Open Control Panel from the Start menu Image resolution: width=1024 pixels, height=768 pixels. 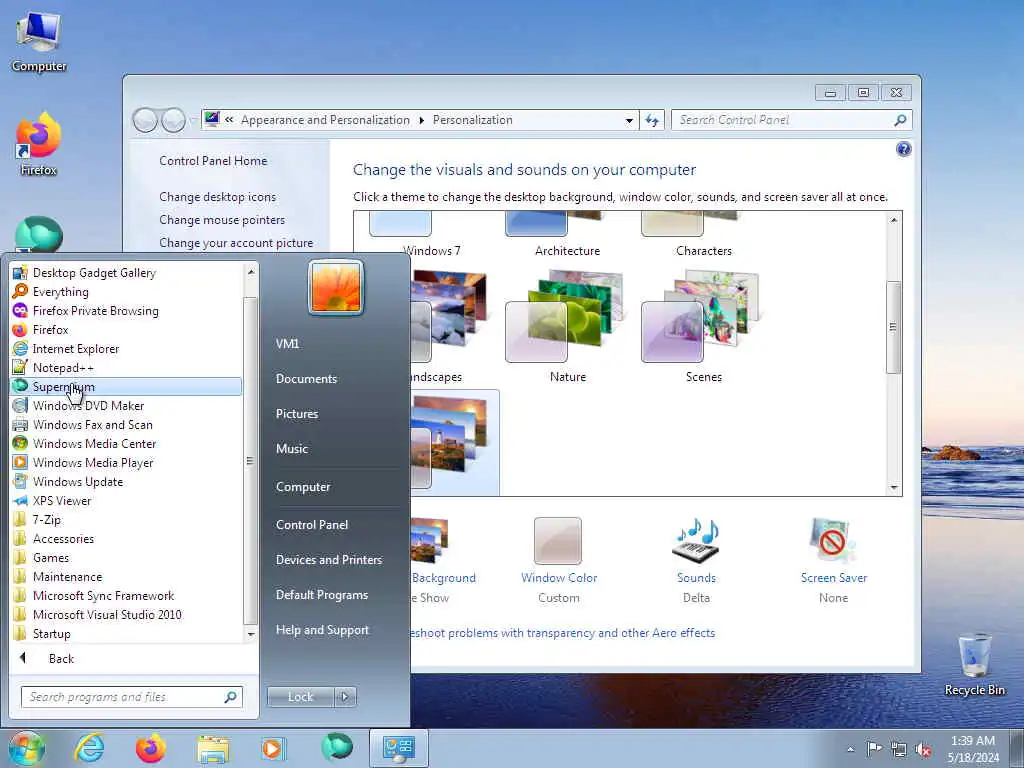pyautogui.click(x=312, y=525)
